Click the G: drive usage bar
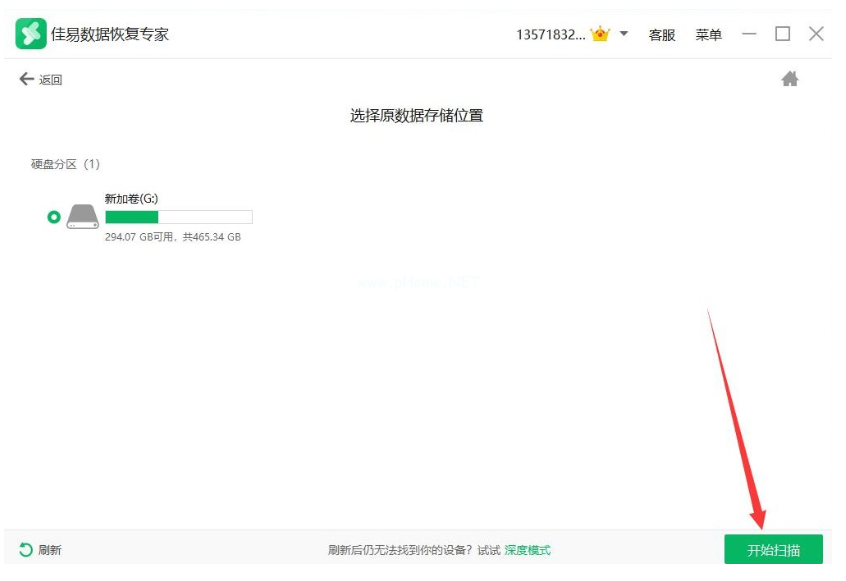Image resolution: width=846 pixels, height=581 pixels. coord(178,217)
